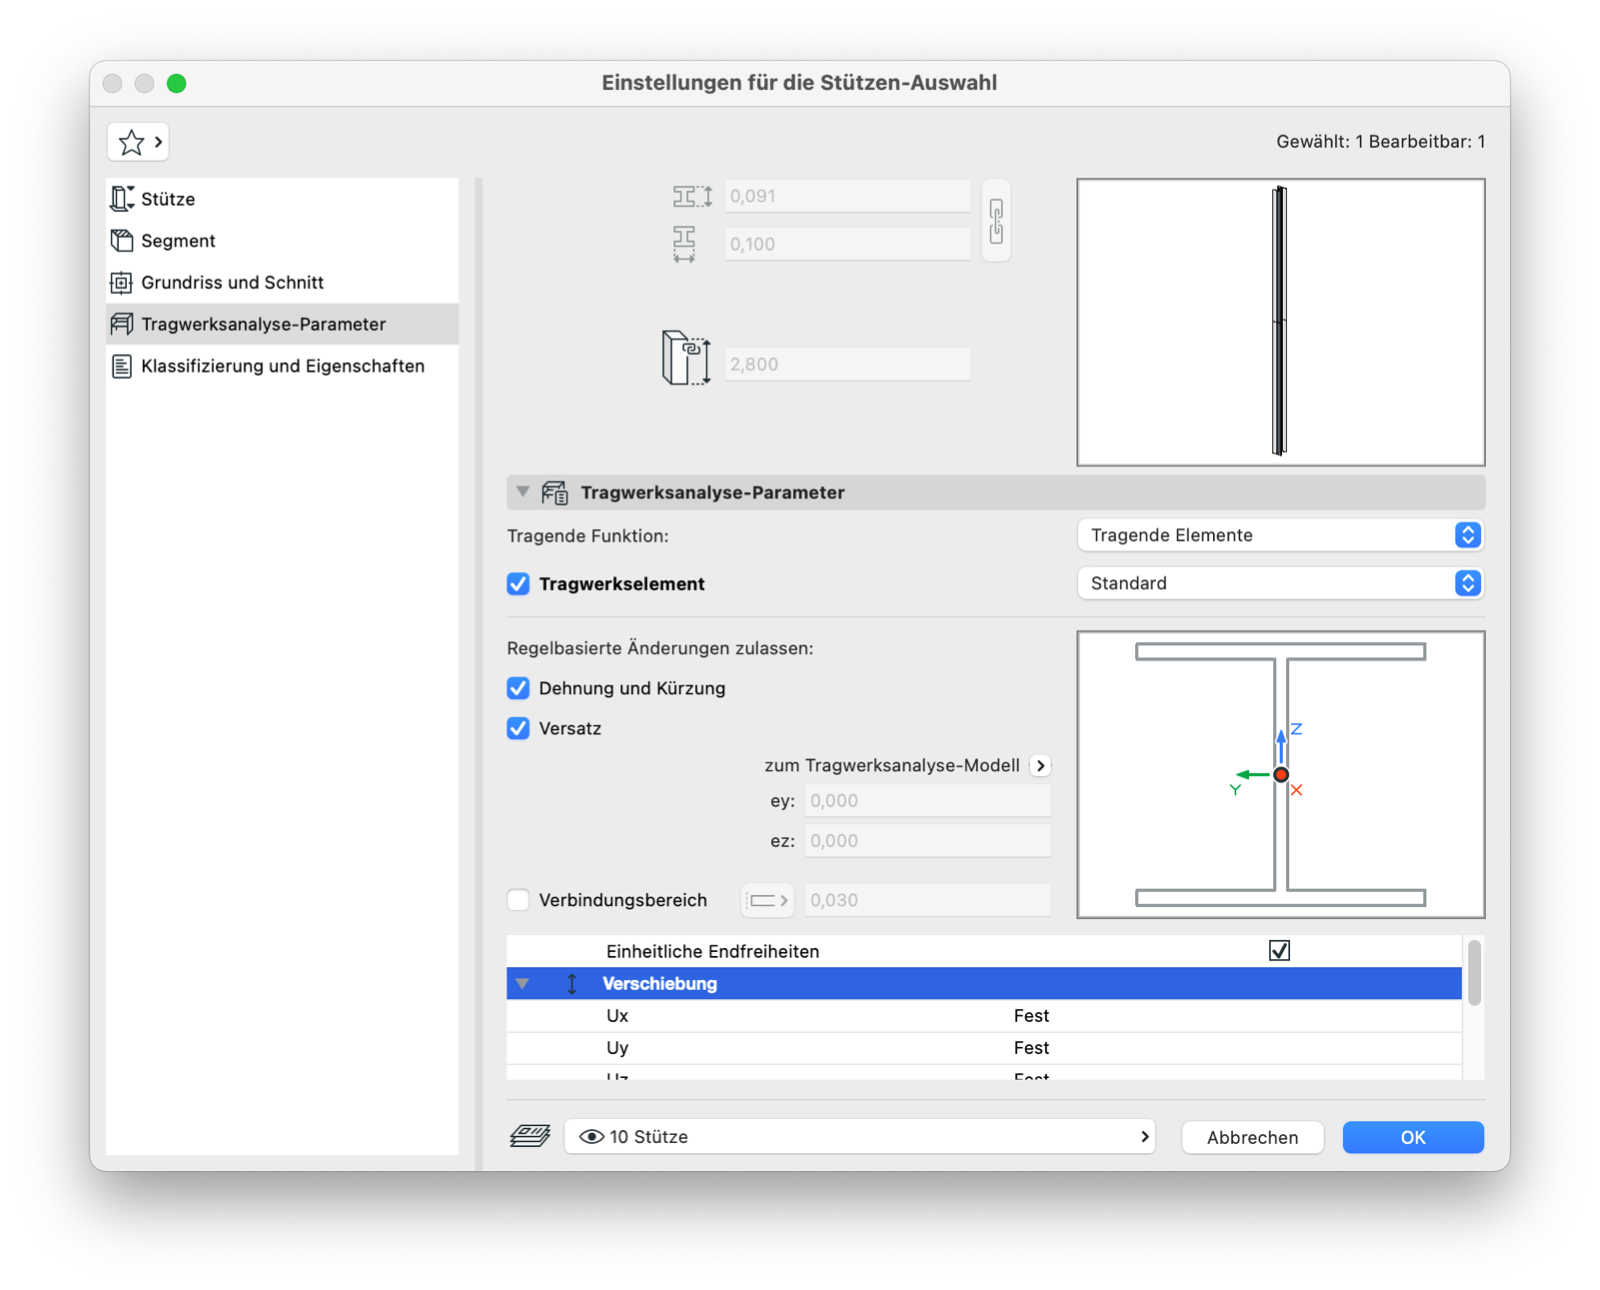The height and width of the screenshot is (1290, 1600).
Task: Open the Standard analysis type dropdown
Action: click(x=1281, y=583)
